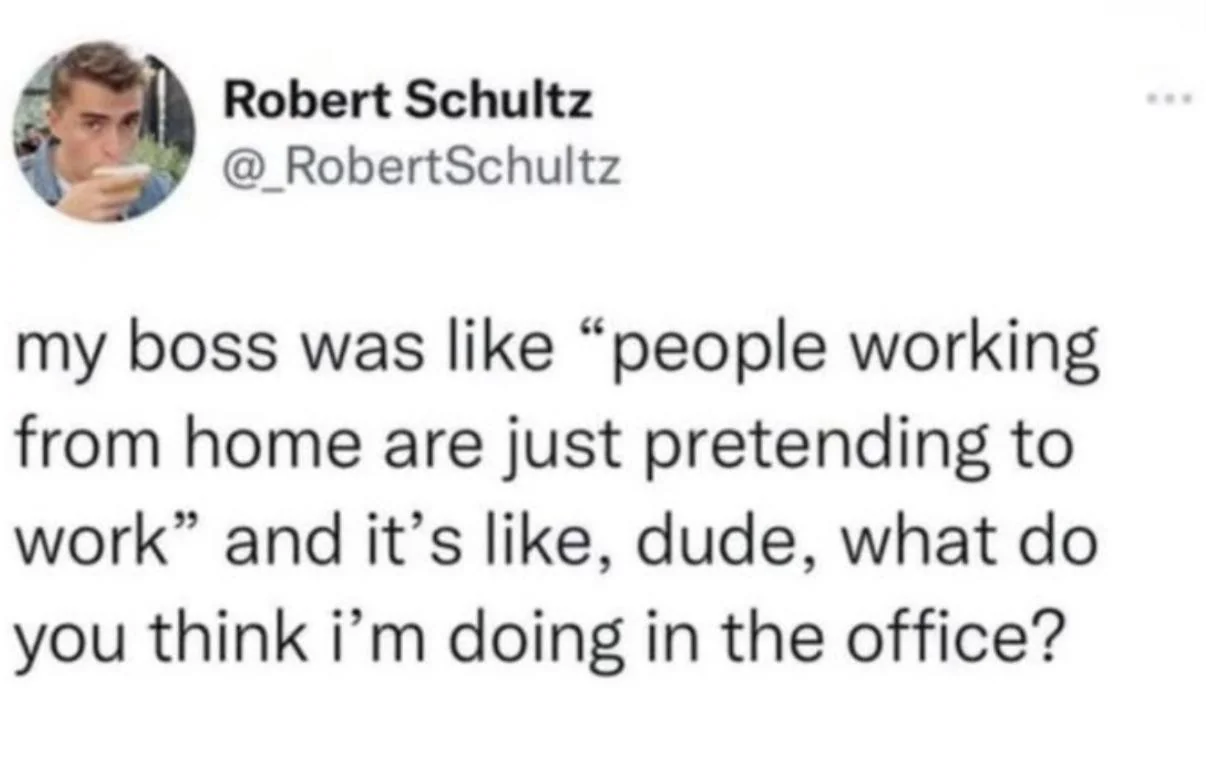The height and width of the screenshot is (771, 1206).
Task: Click the bold Robert Schultz header text
Action: point(407,97)
